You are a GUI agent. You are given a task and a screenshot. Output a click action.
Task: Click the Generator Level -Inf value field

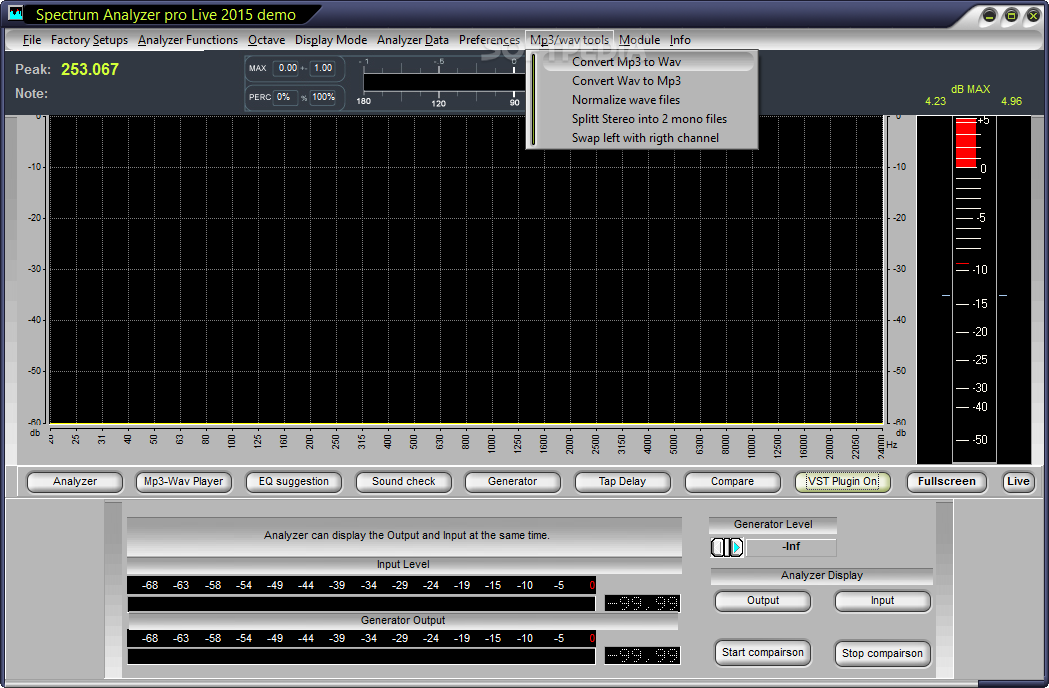click(791, 547)
